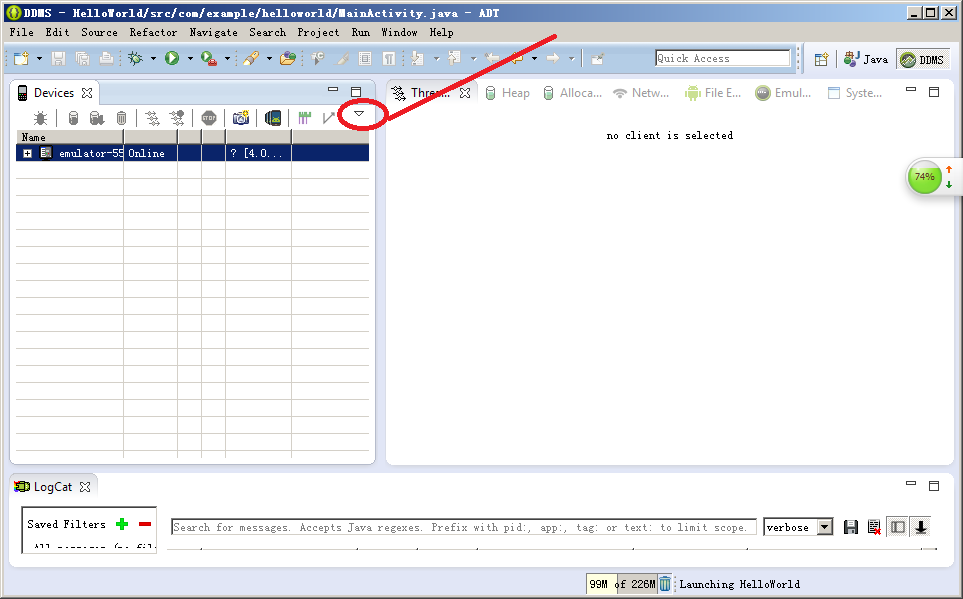Screen dimensions: 963x599
Task: Click the Save disk icon in main toolbar
Action: tap(58, 58)
